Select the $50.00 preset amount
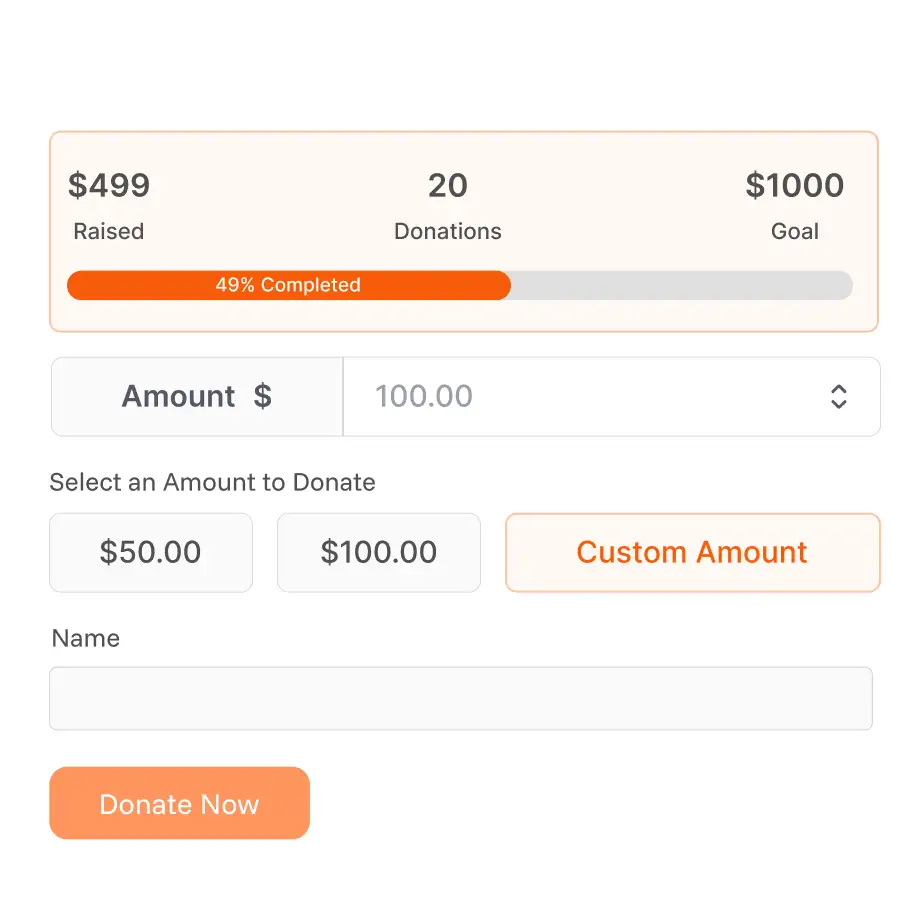The image size is (923, 917). (x=151, y=553)
